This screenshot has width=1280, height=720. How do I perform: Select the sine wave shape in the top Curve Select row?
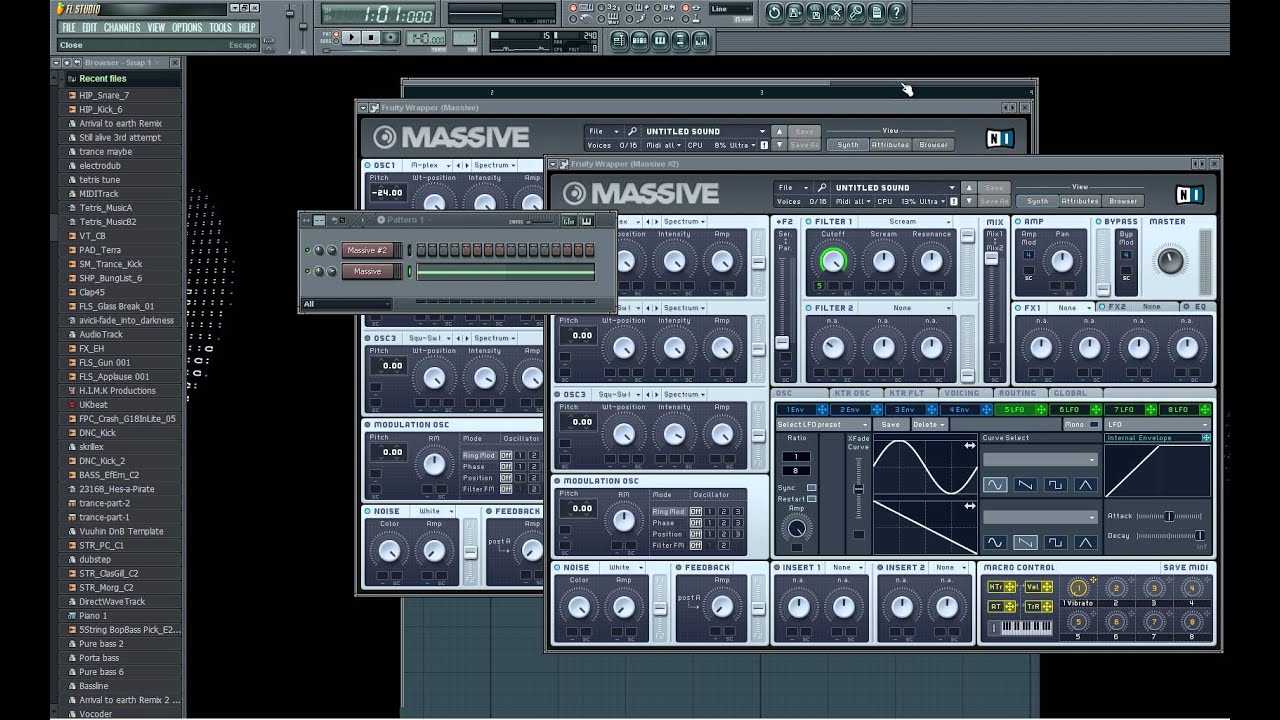(994, 485)
